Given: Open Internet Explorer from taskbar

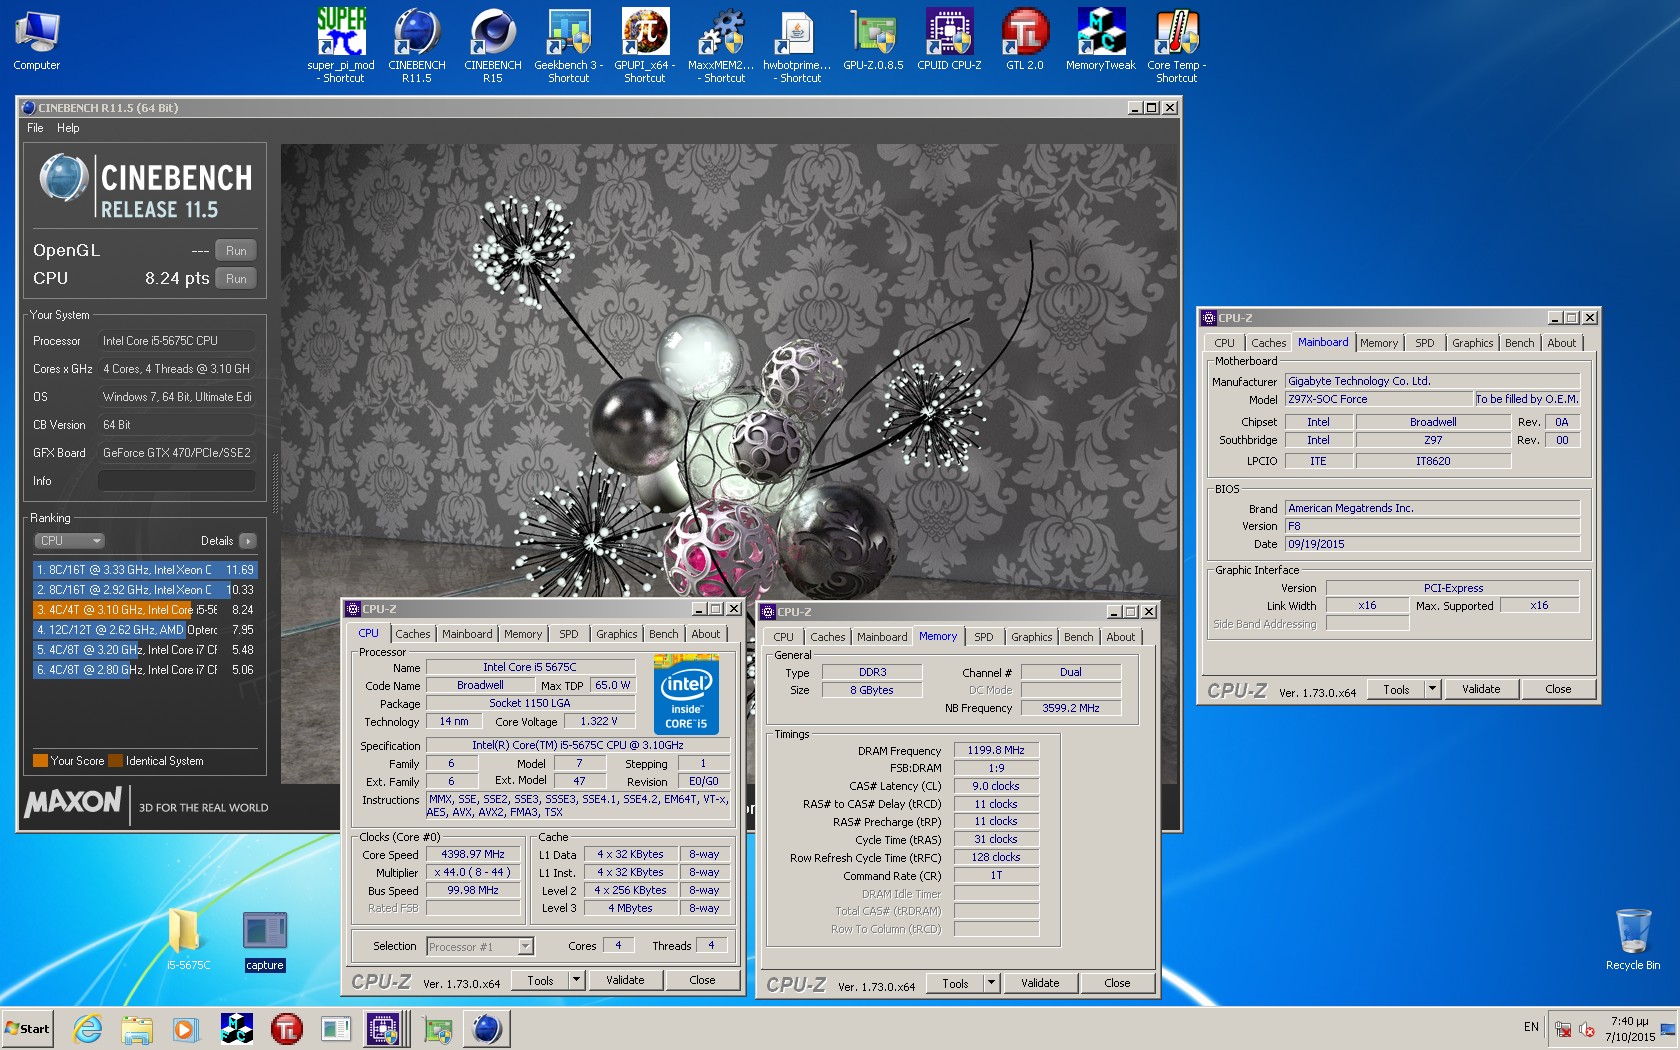Looking at the screenshot, I should coord(88,1028).
